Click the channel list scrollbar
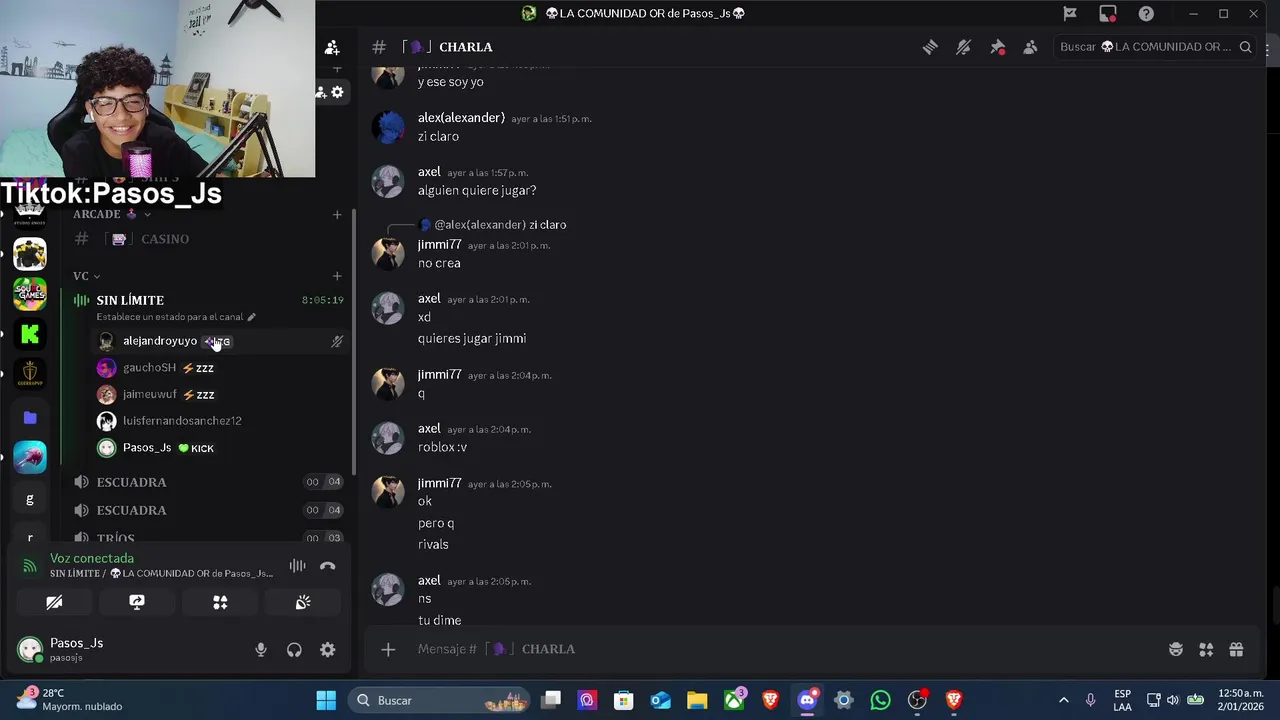Viewport: 1280px width, 720px height. click(x=354, y=340)
